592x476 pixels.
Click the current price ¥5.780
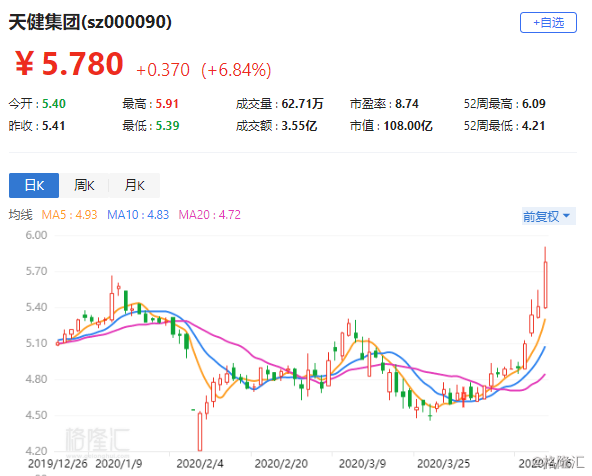coord(69,63)
